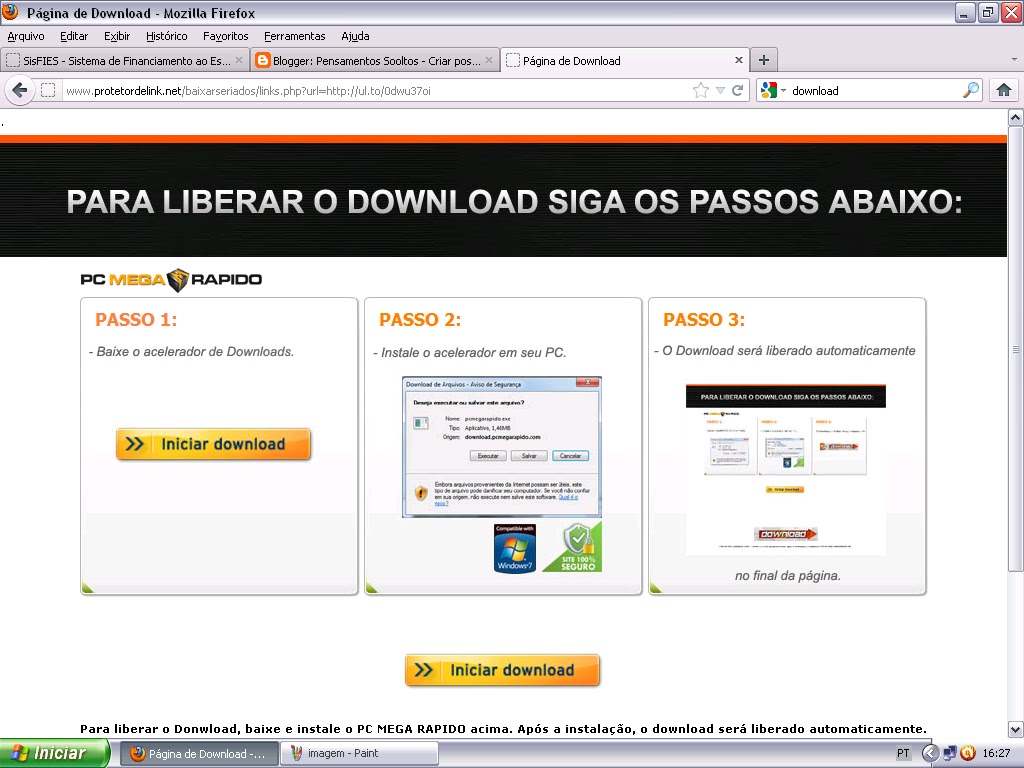The width and height of the screenshot is (1024, 768).
Task: Open the Arquivo menu
Action: 26,36
